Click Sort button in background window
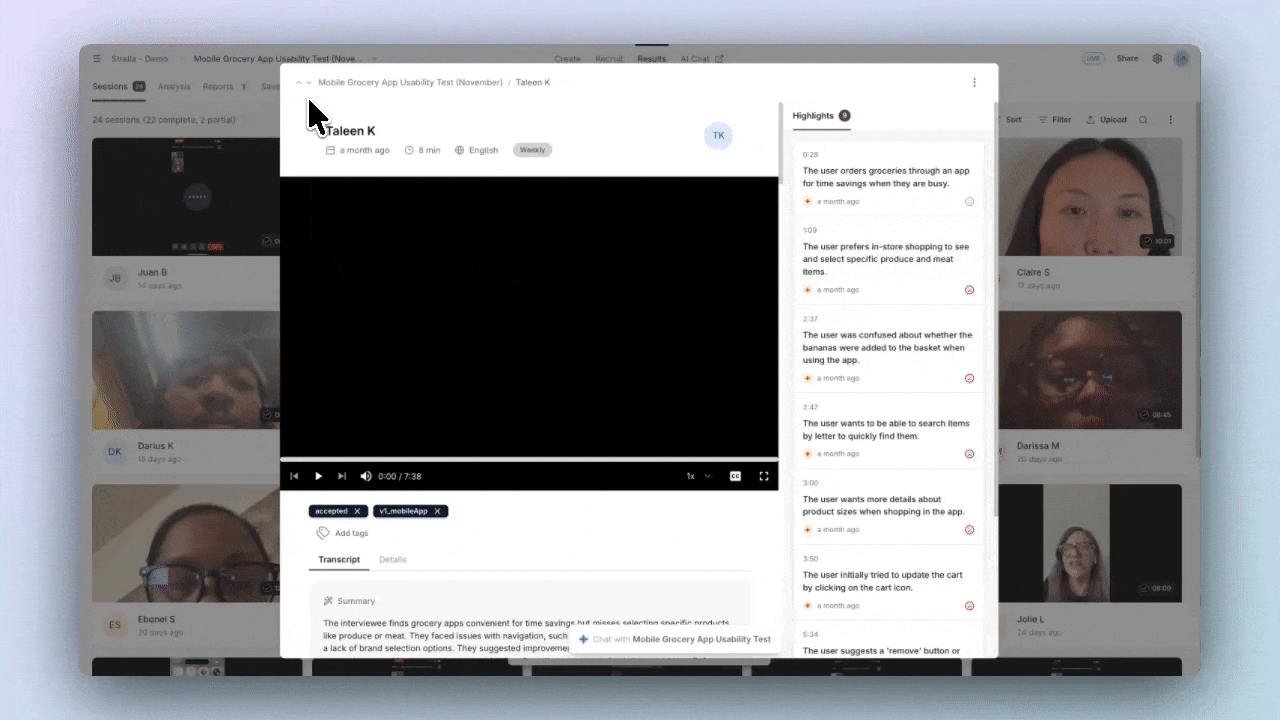Screen dimensions: 1280x720 click(1008, 120)
